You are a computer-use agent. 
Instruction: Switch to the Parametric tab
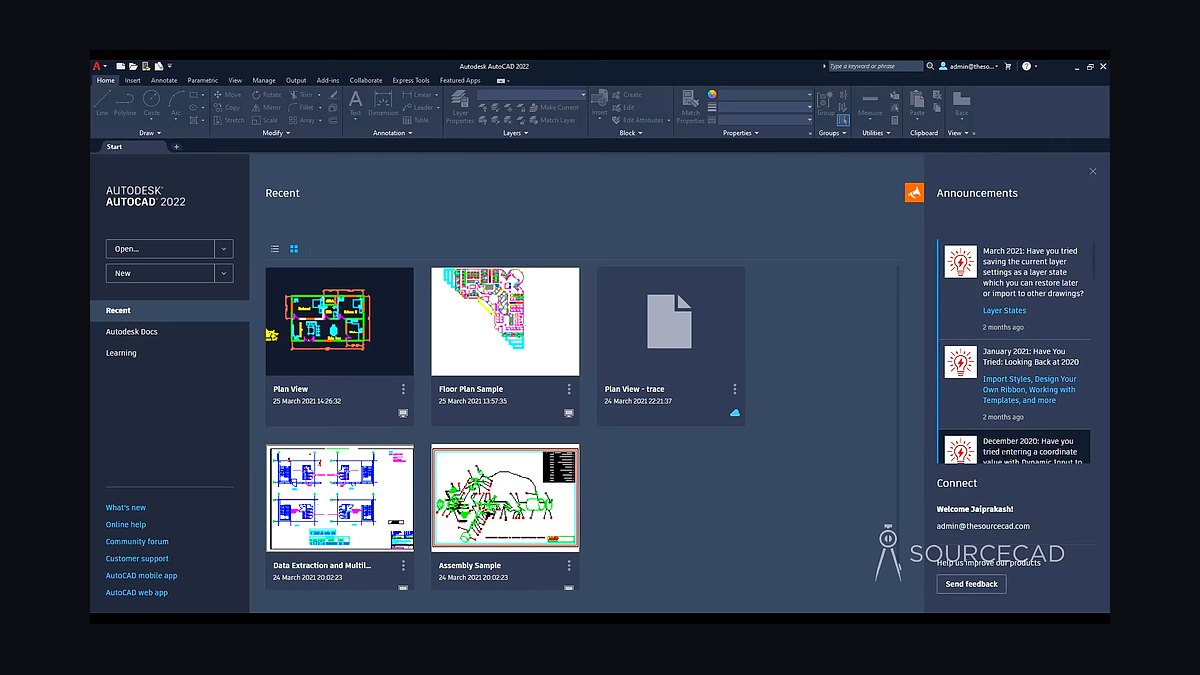tap(202, 80)
